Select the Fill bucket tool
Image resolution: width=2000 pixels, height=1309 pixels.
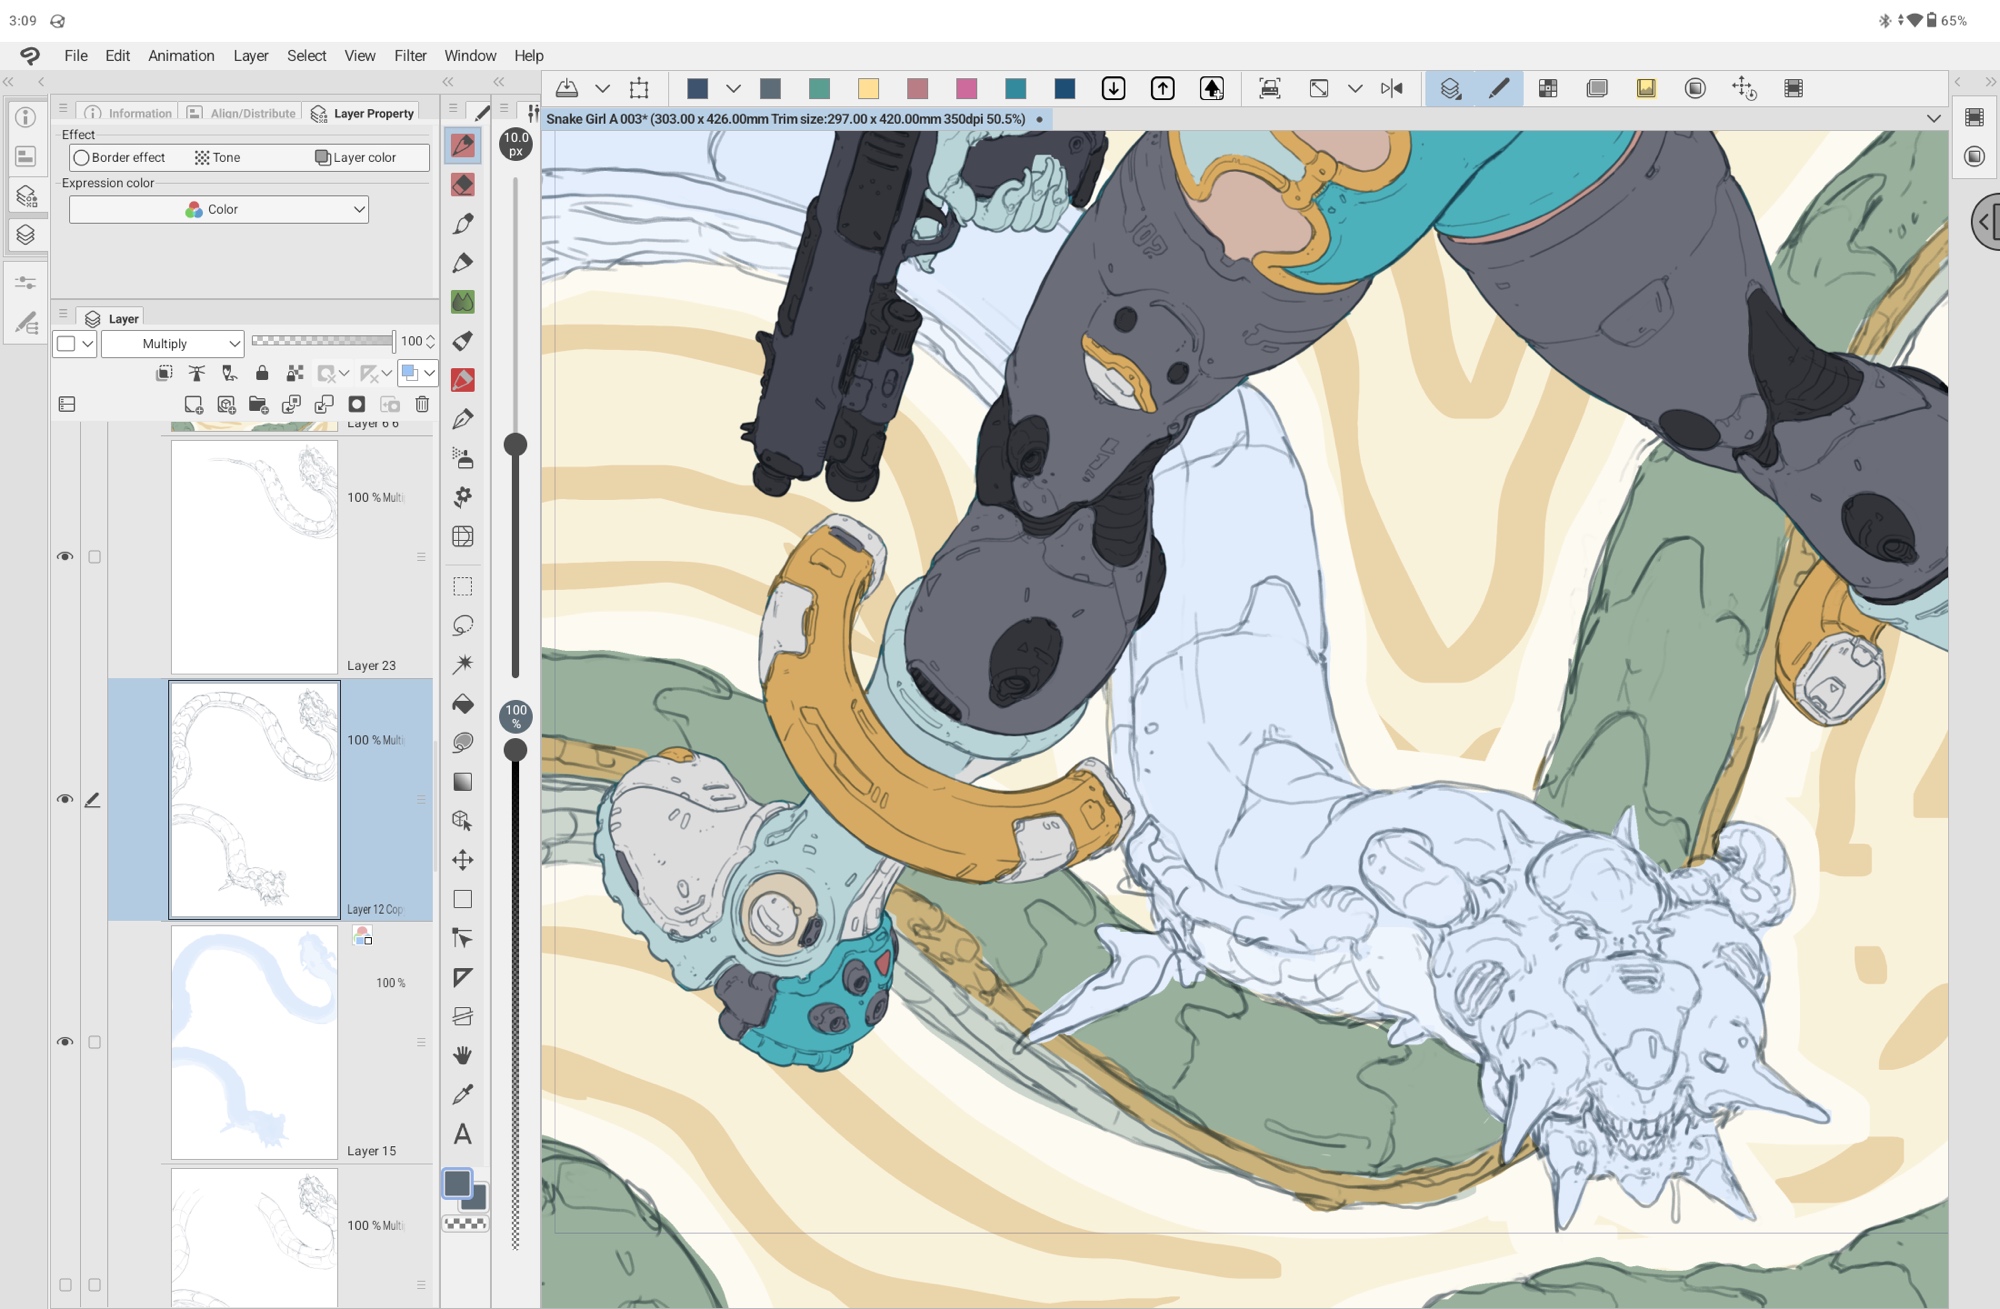pos(462,704)
